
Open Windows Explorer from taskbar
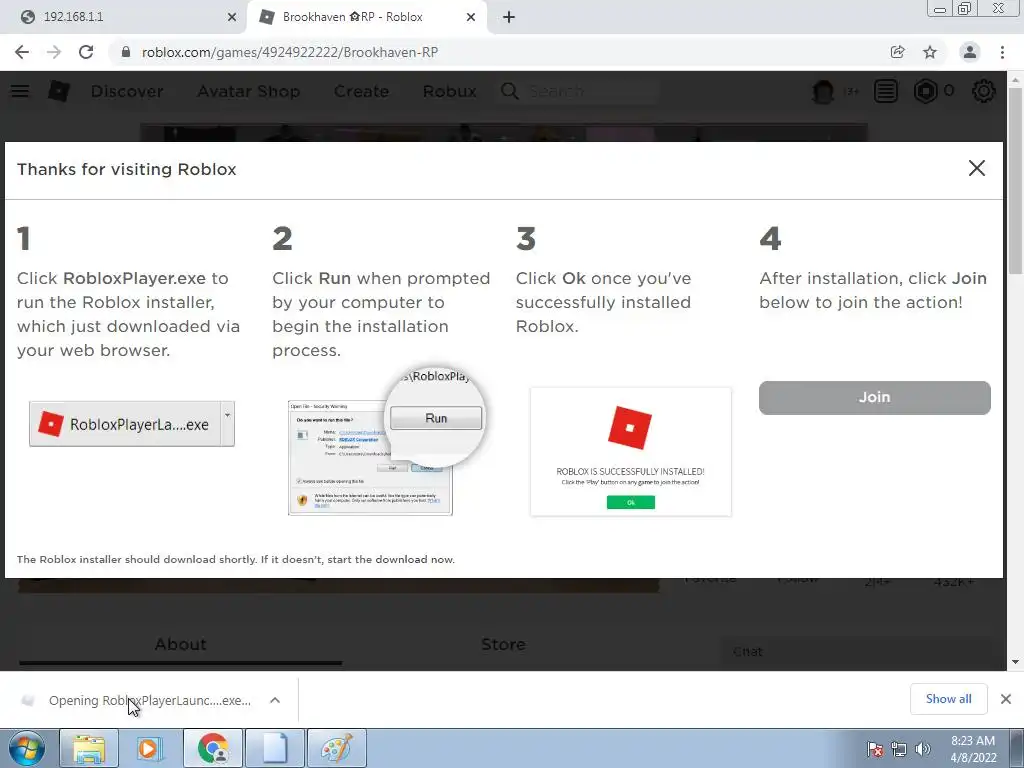pyautogui.click(x=89, y=748)
